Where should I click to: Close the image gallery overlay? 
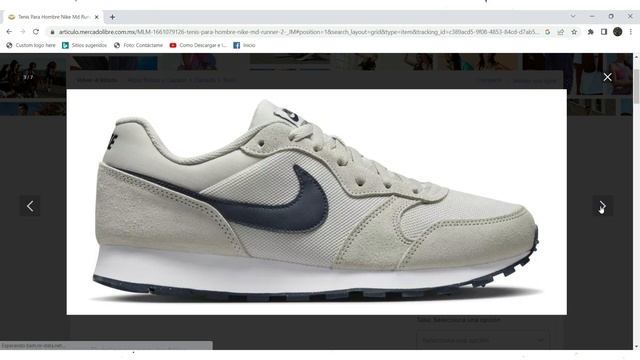[607, 77]
